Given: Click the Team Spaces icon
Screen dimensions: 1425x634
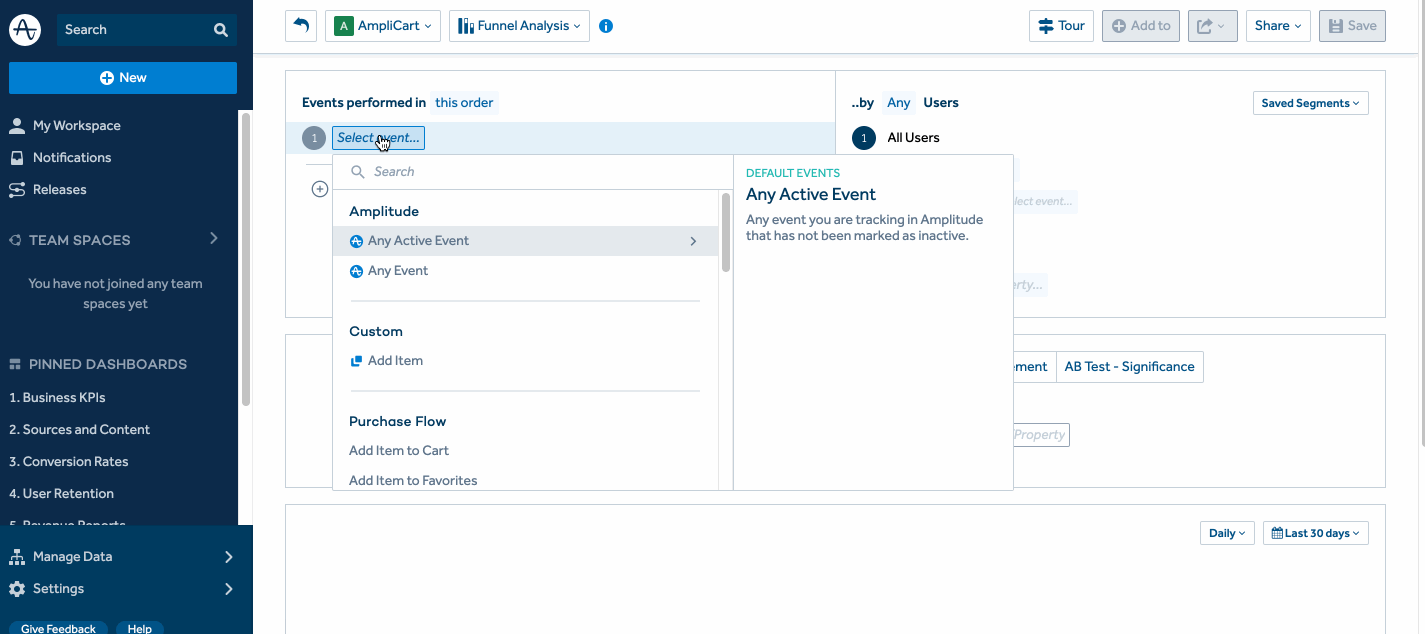Looking at the screenshot, I should point(15,240).
